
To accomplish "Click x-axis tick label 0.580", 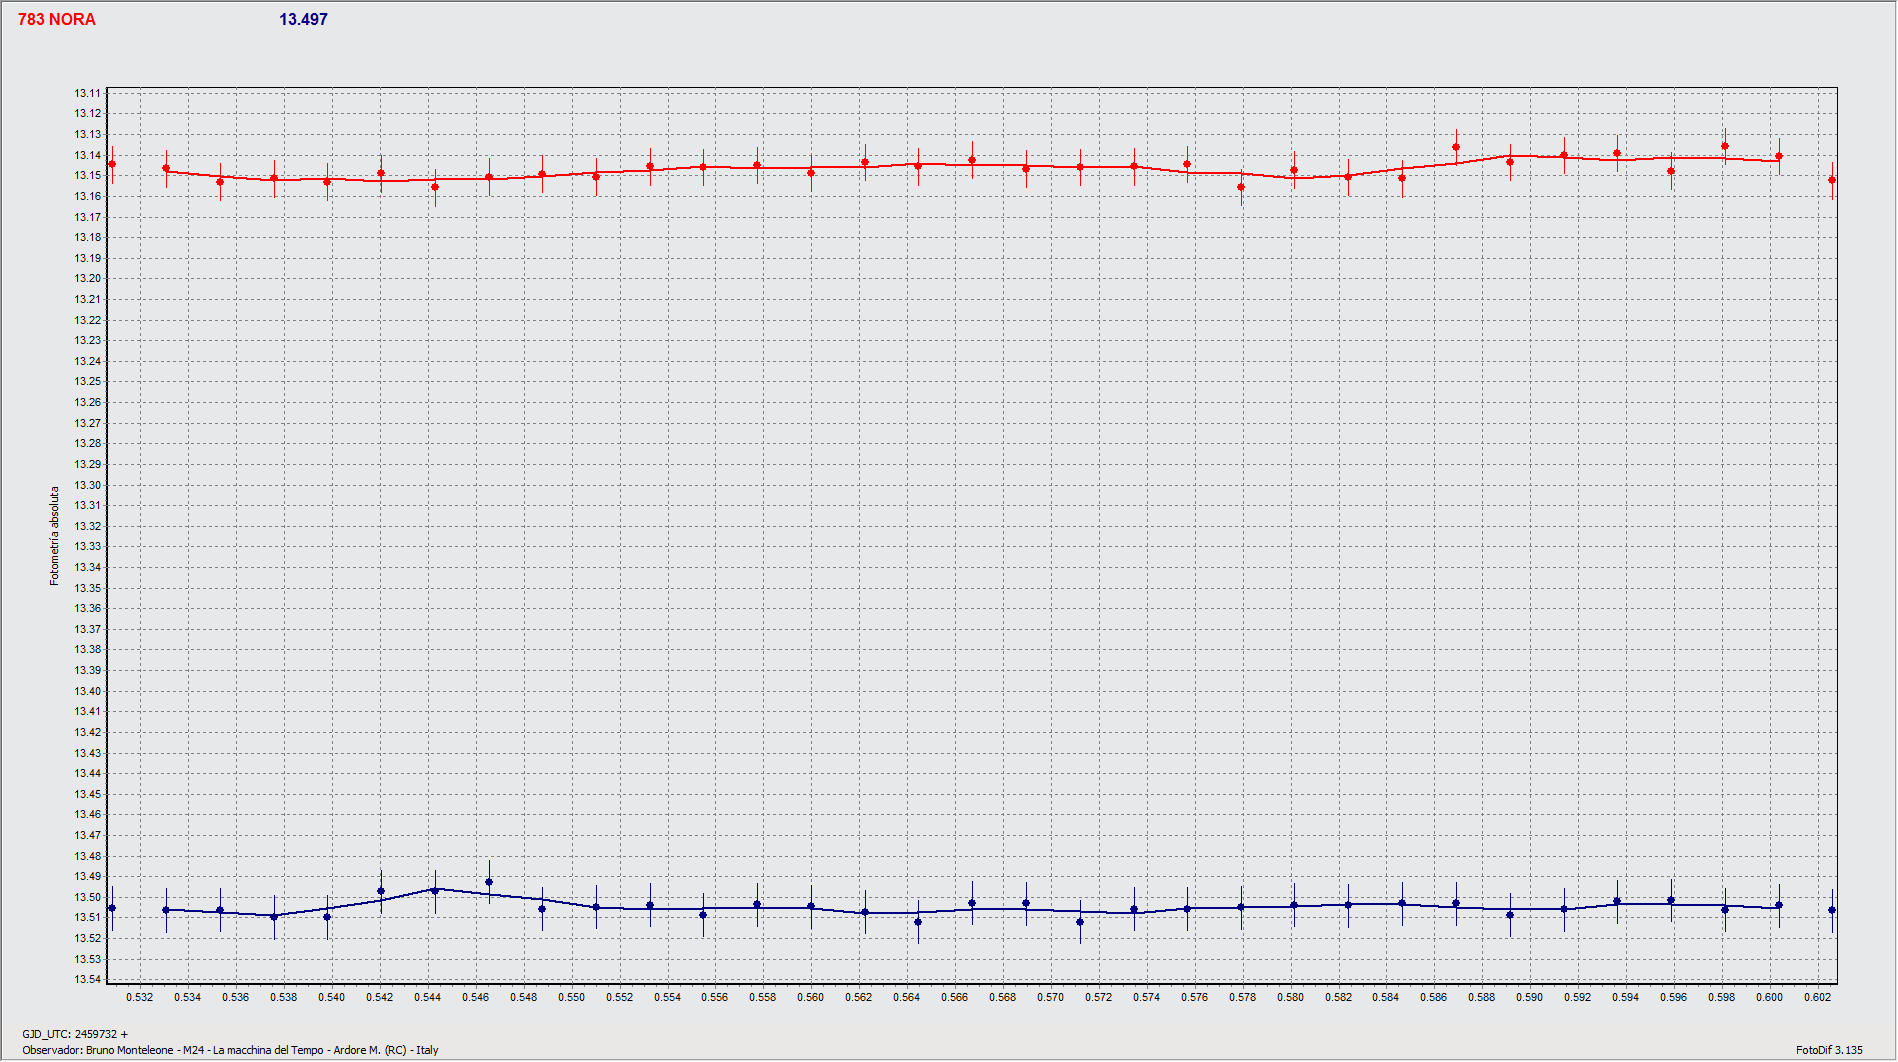I will point(1290,997).
